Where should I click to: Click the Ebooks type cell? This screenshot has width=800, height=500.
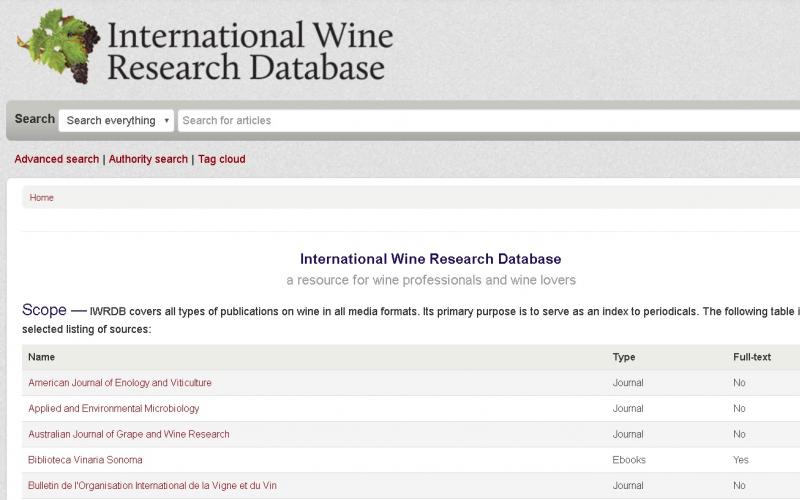tap(629, 460)
